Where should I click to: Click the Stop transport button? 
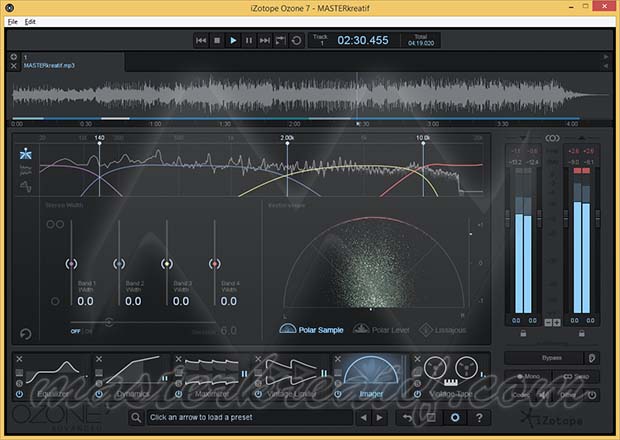point(217,40)
